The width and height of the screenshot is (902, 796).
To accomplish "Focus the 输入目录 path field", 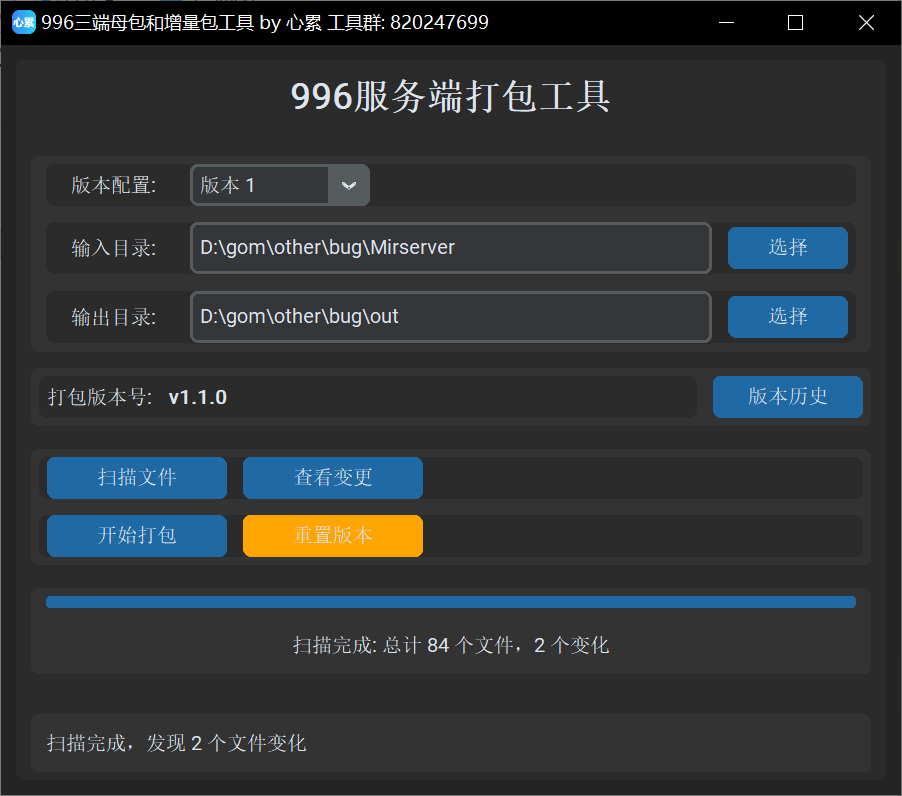I will (450, 248).
